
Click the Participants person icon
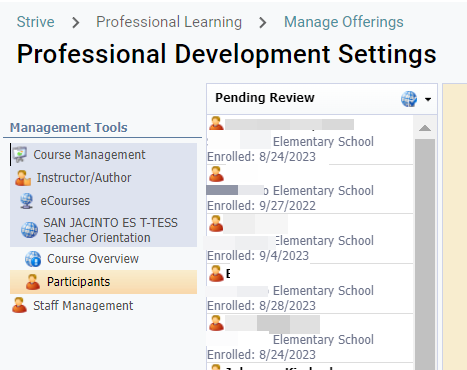coord(33,282)
